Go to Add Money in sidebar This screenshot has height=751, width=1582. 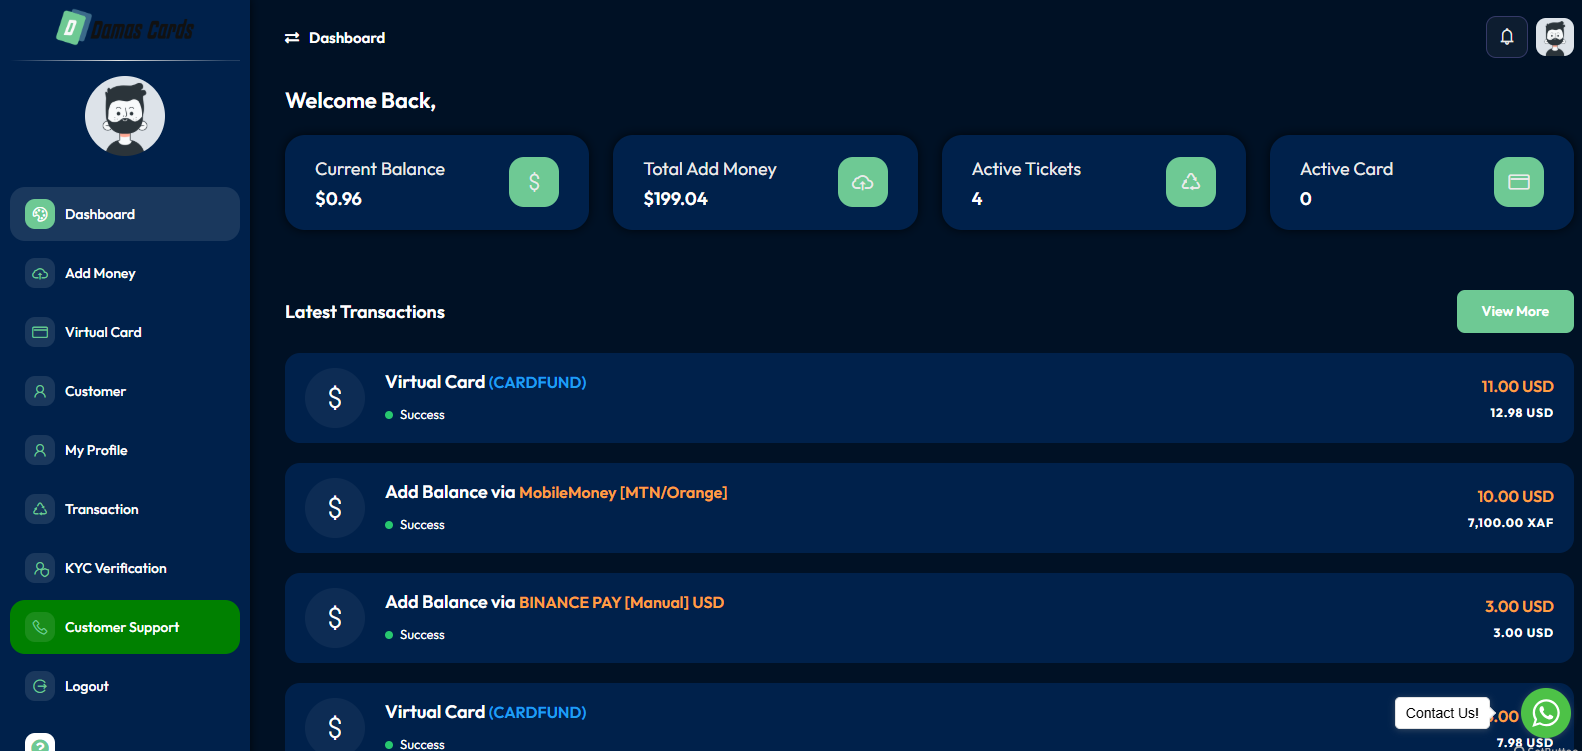(x=125, y=273)
